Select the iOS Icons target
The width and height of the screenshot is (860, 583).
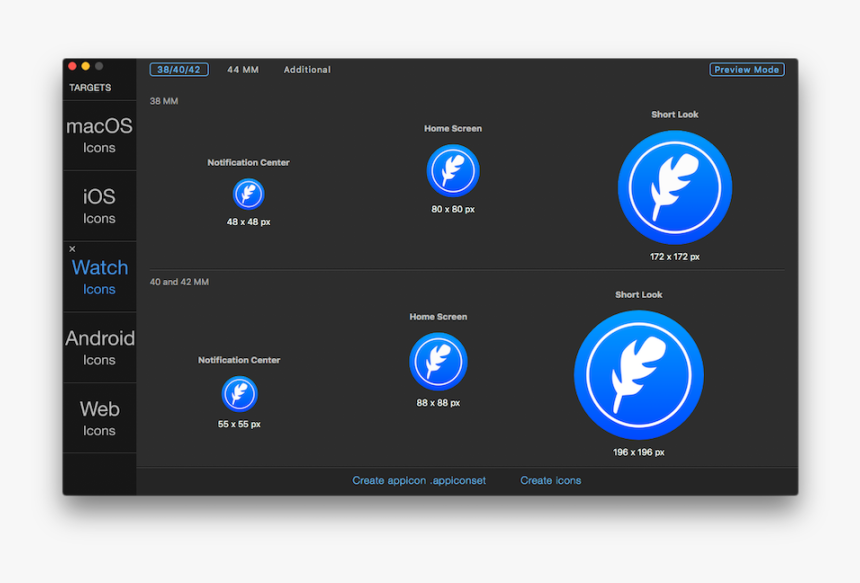pos(99,205)
